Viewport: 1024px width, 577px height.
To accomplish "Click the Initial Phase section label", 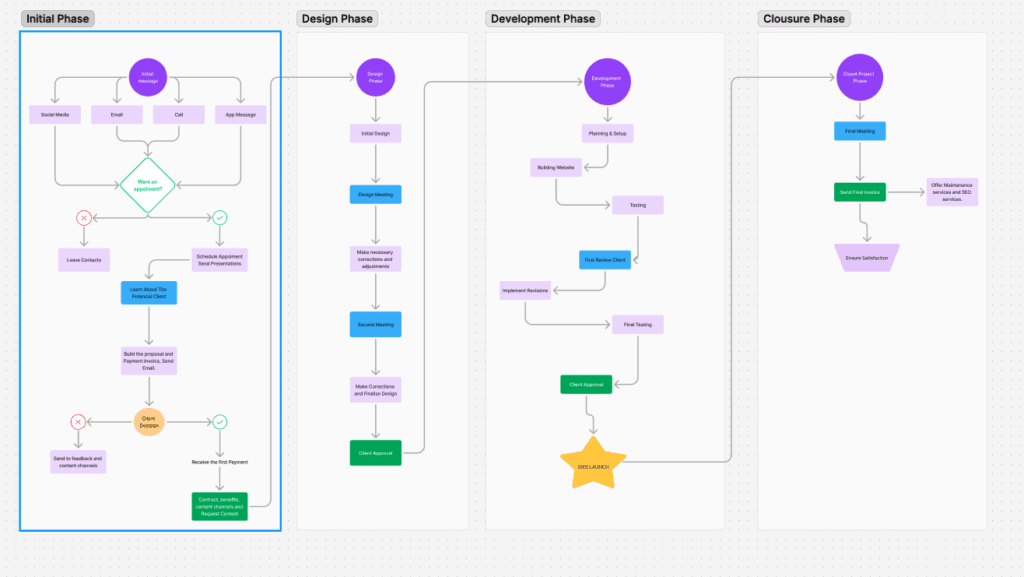I will 57,19.
